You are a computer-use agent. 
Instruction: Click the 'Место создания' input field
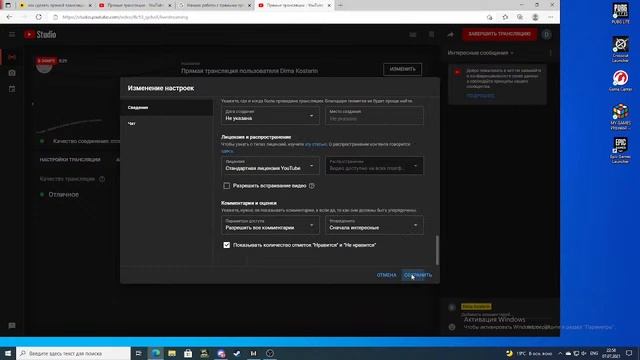pos(374,116)
